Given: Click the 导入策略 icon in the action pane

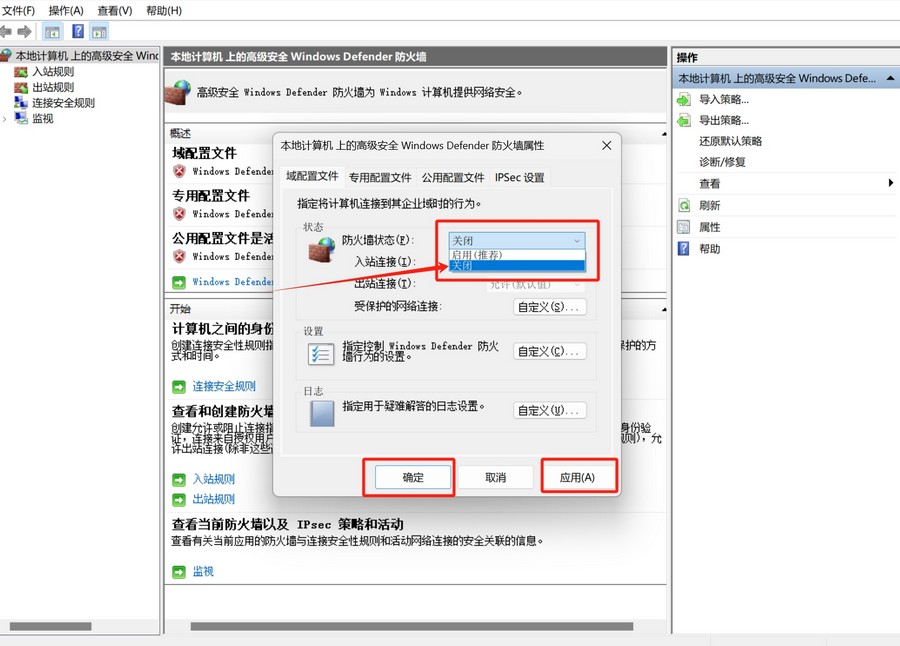Looking at the screenshot, I should click(x=684, y=99).
